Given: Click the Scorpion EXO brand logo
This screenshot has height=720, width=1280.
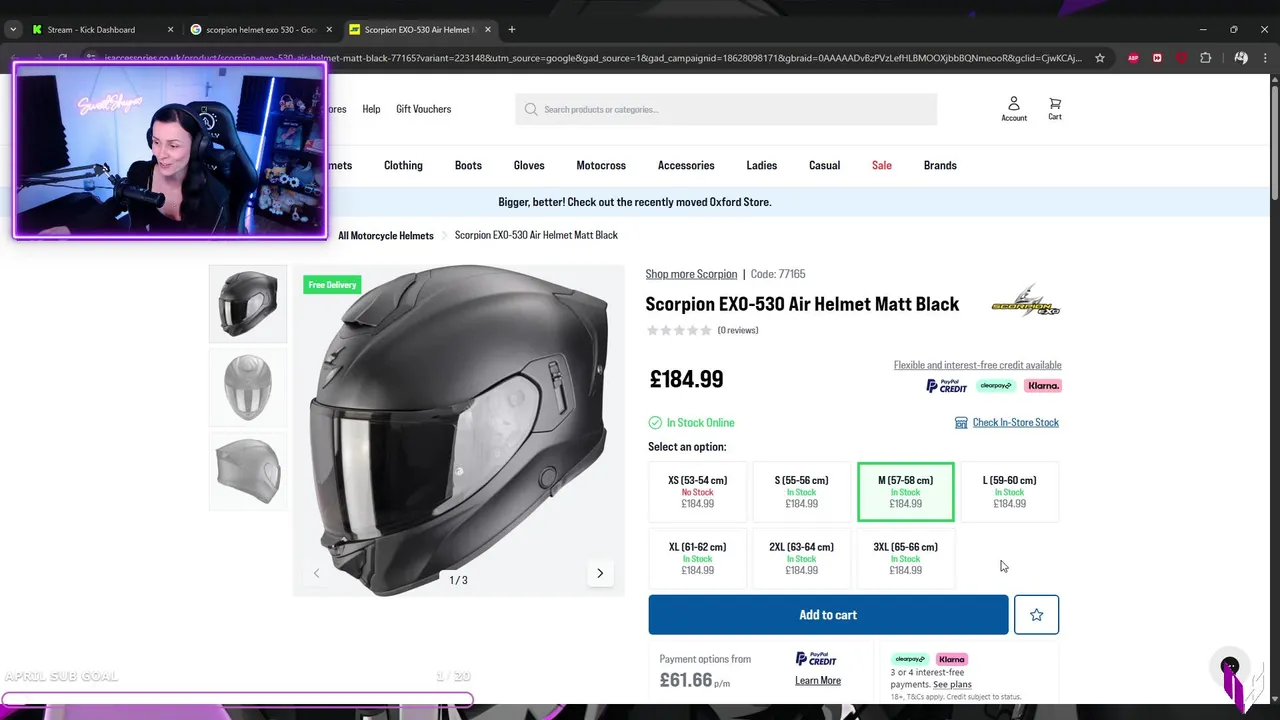Looking at the screenshot, I should (1025, 301).
